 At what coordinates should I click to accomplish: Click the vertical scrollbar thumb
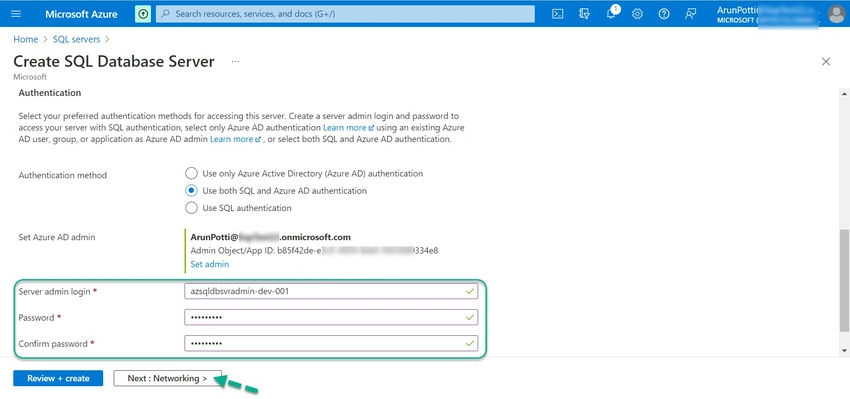click(x=845, y=280)
